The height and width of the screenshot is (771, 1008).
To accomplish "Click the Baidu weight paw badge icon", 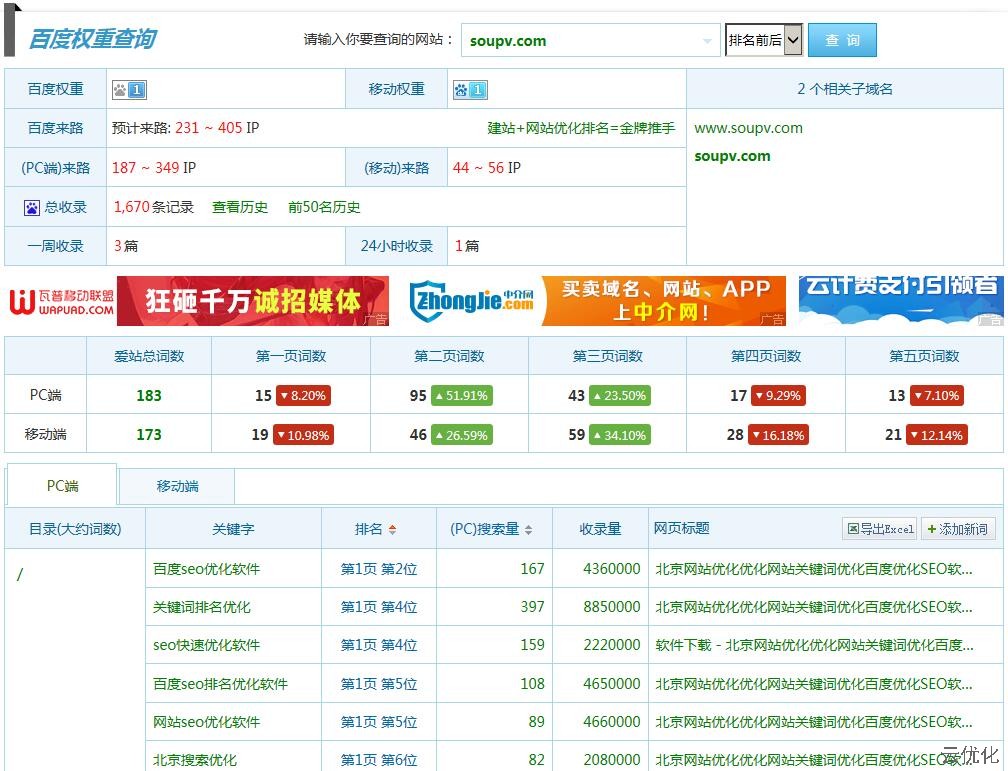I will point(129,89).
